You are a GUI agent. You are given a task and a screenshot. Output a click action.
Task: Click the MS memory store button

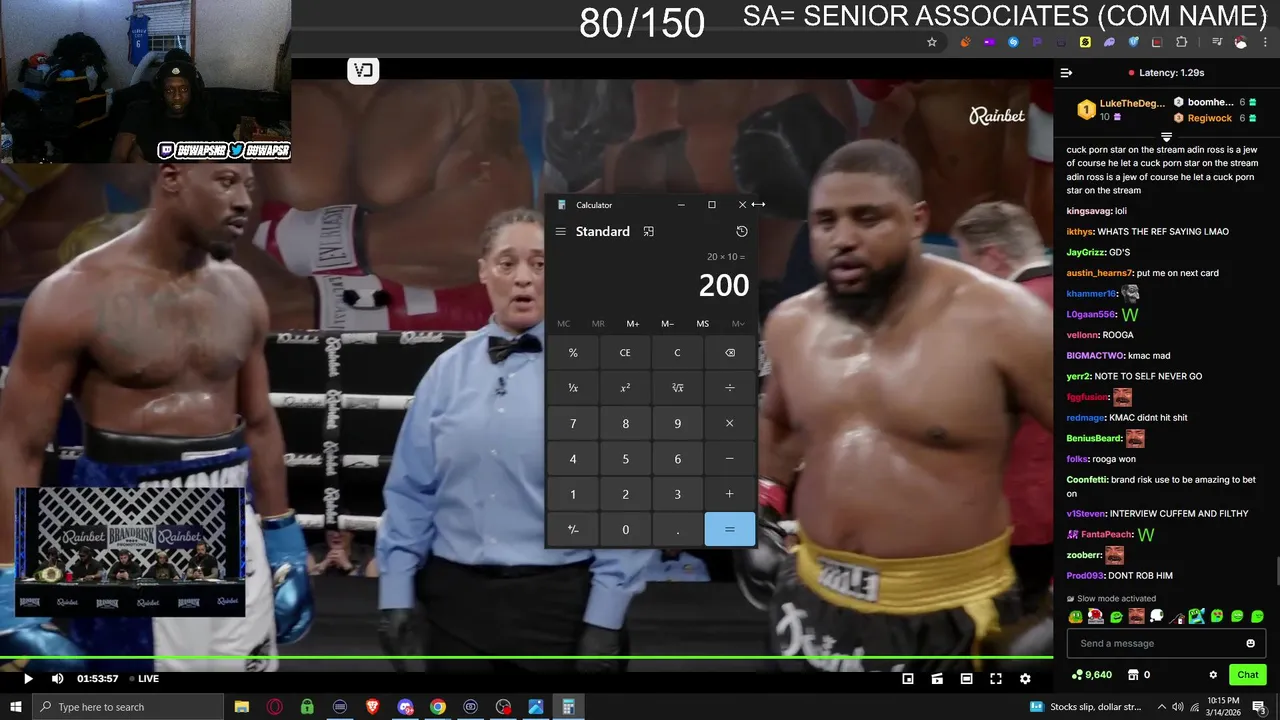pyautogui.click(x=703, y=324)
